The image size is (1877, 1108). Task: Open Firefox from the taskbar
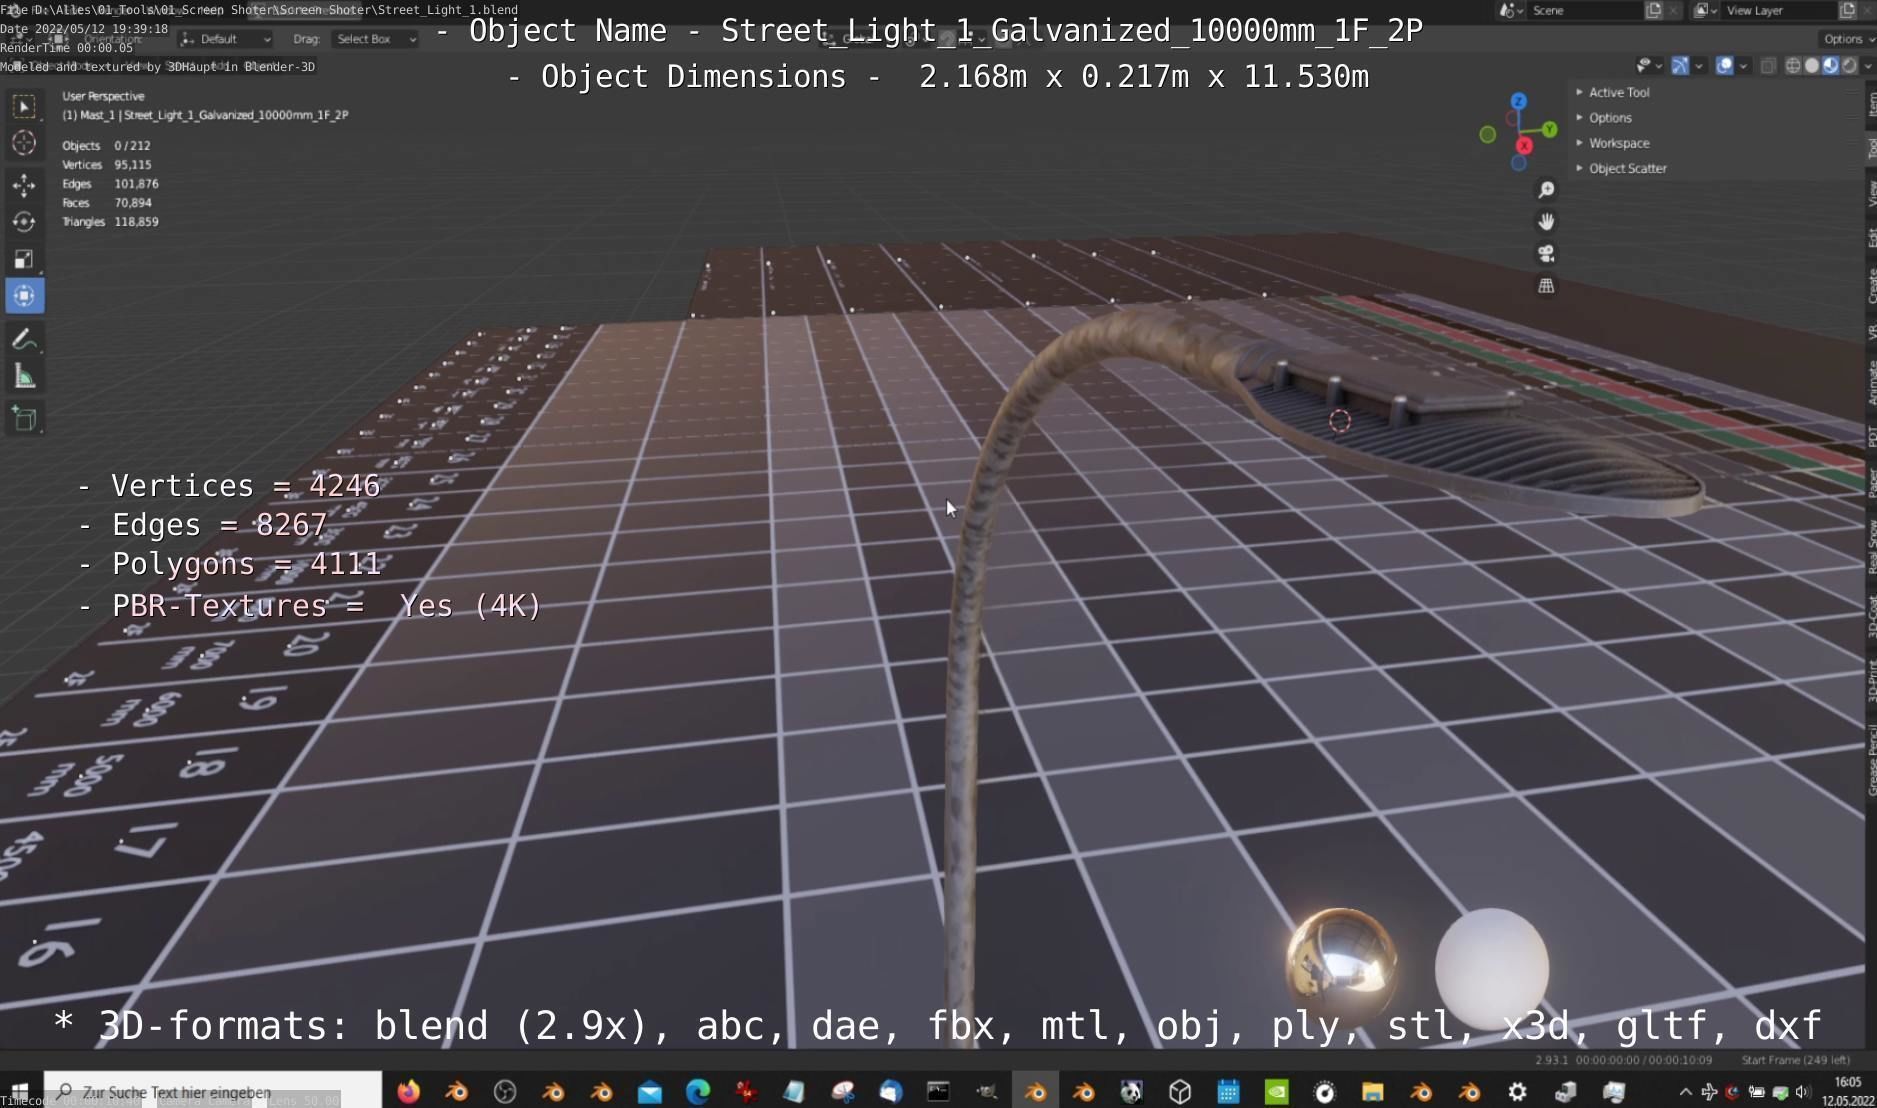point(408,1091)
